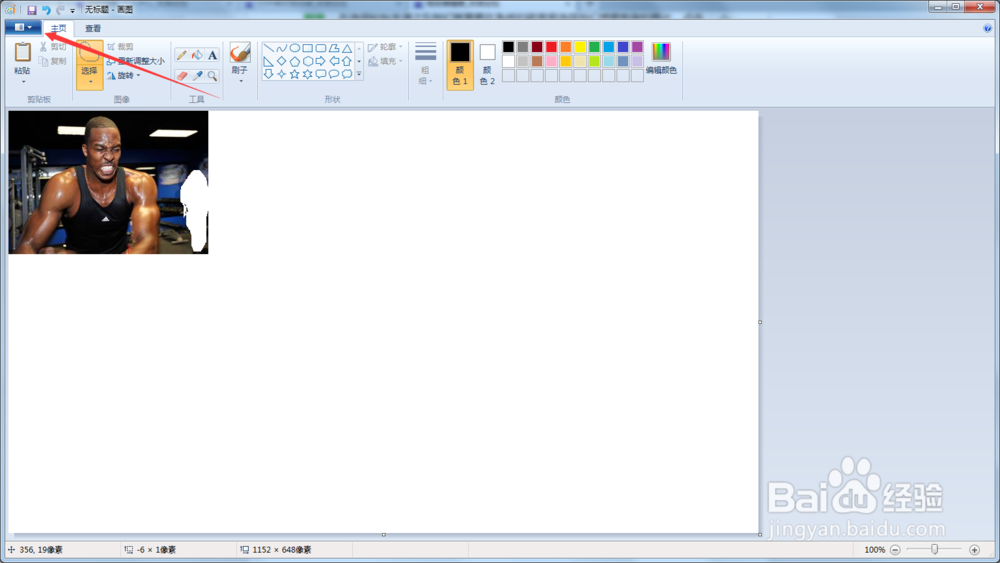Click the redo arrow in title bar
This screenshot has height=563, width=1000.
tap(60, 10)
